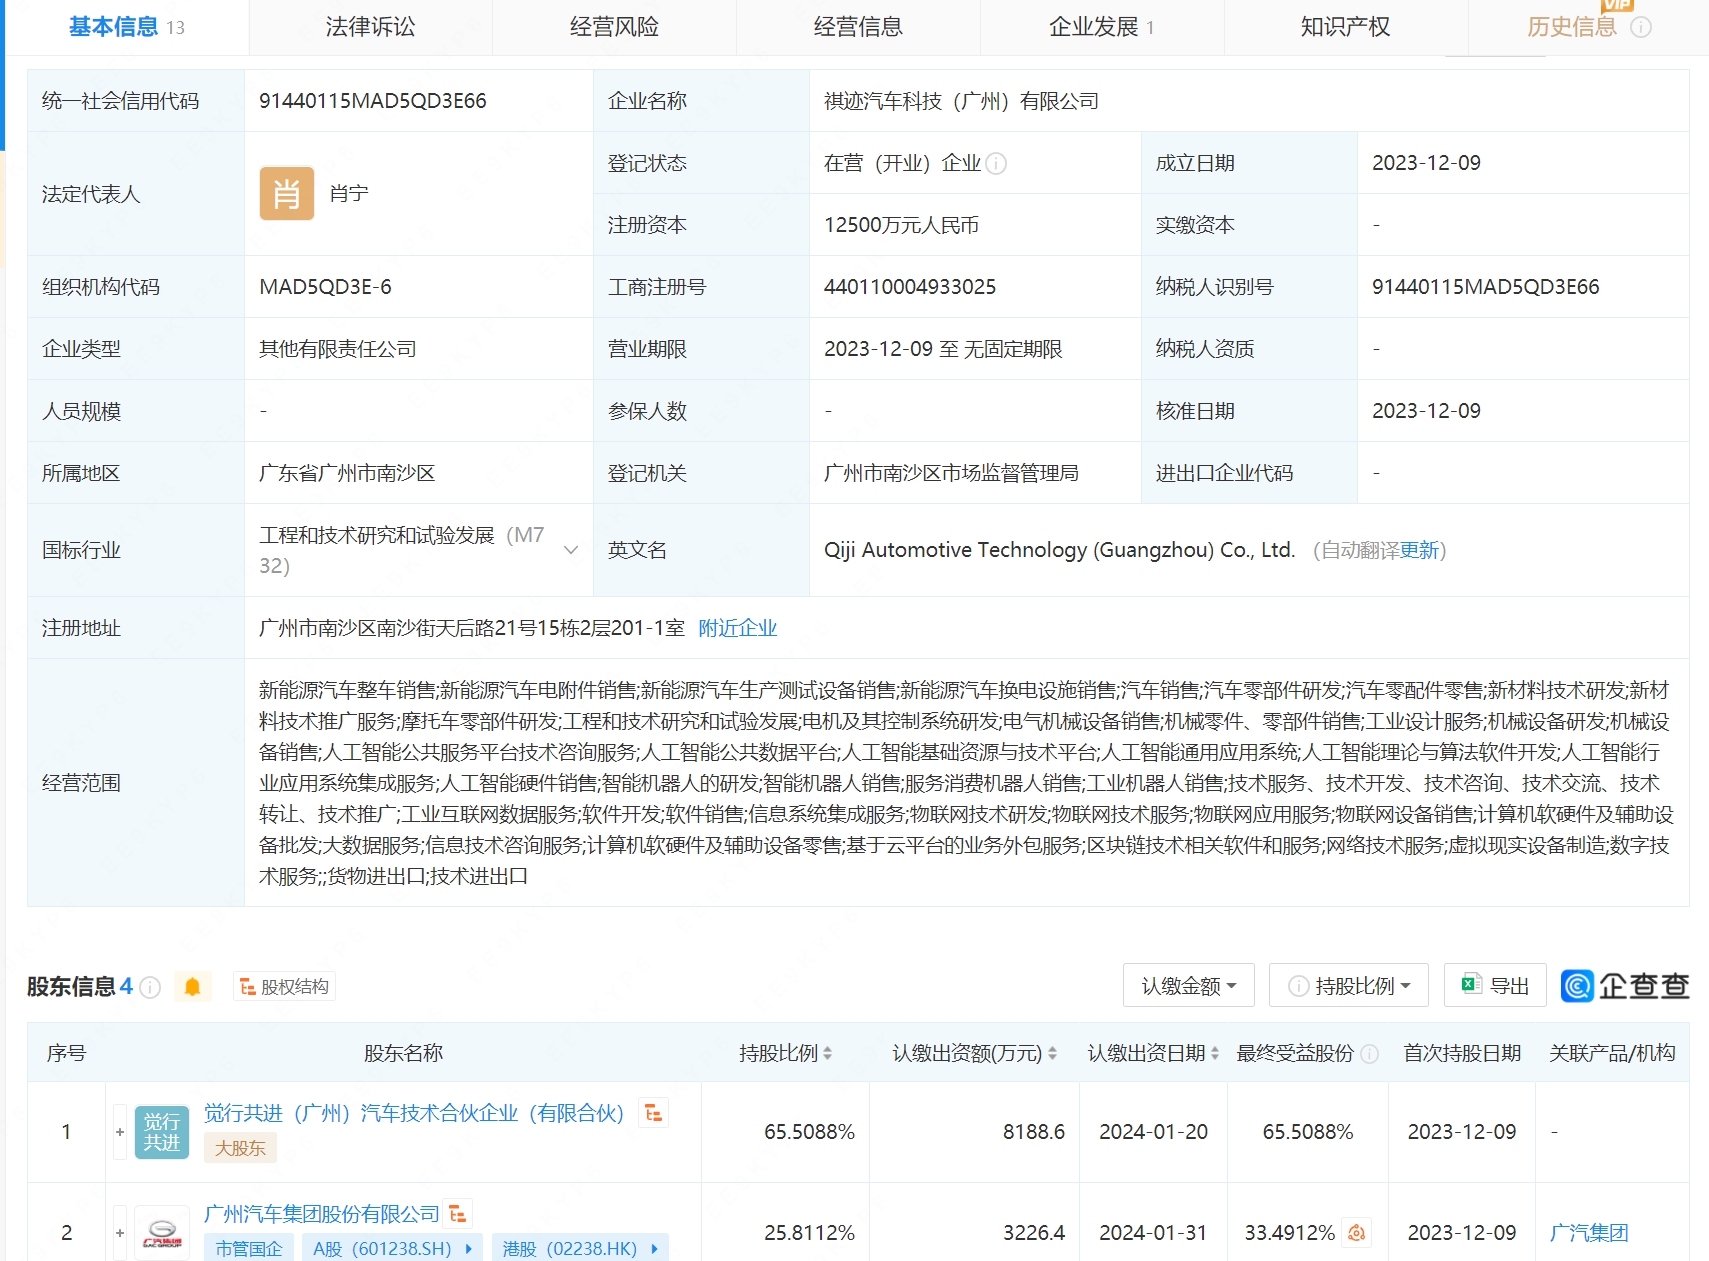
Task: Click info icon beside 股东信息 4
Action: coord(150,988)
